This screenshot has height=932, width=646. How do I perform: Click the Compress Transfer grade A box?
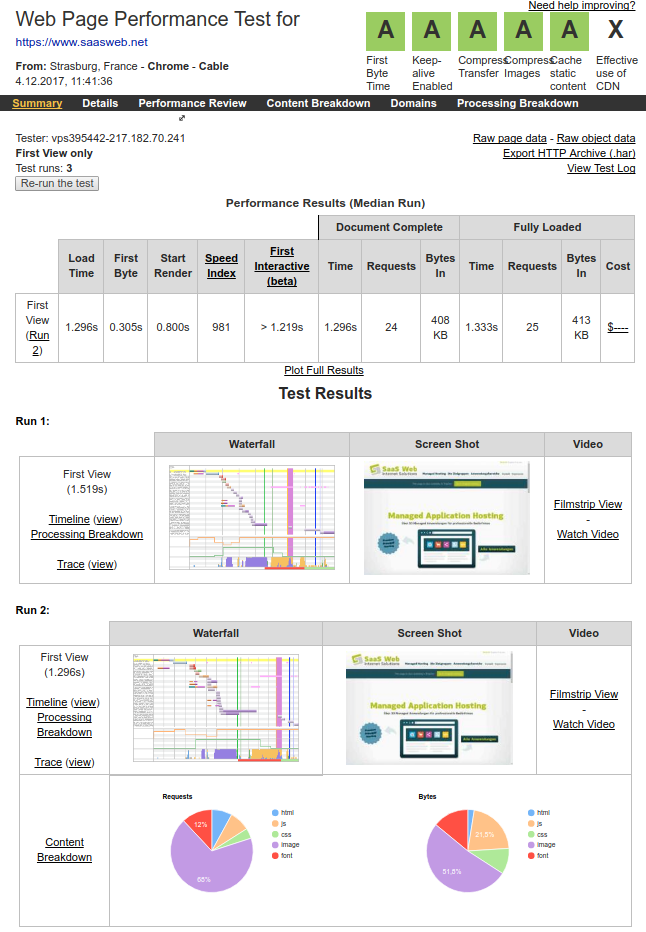[477, 32]
